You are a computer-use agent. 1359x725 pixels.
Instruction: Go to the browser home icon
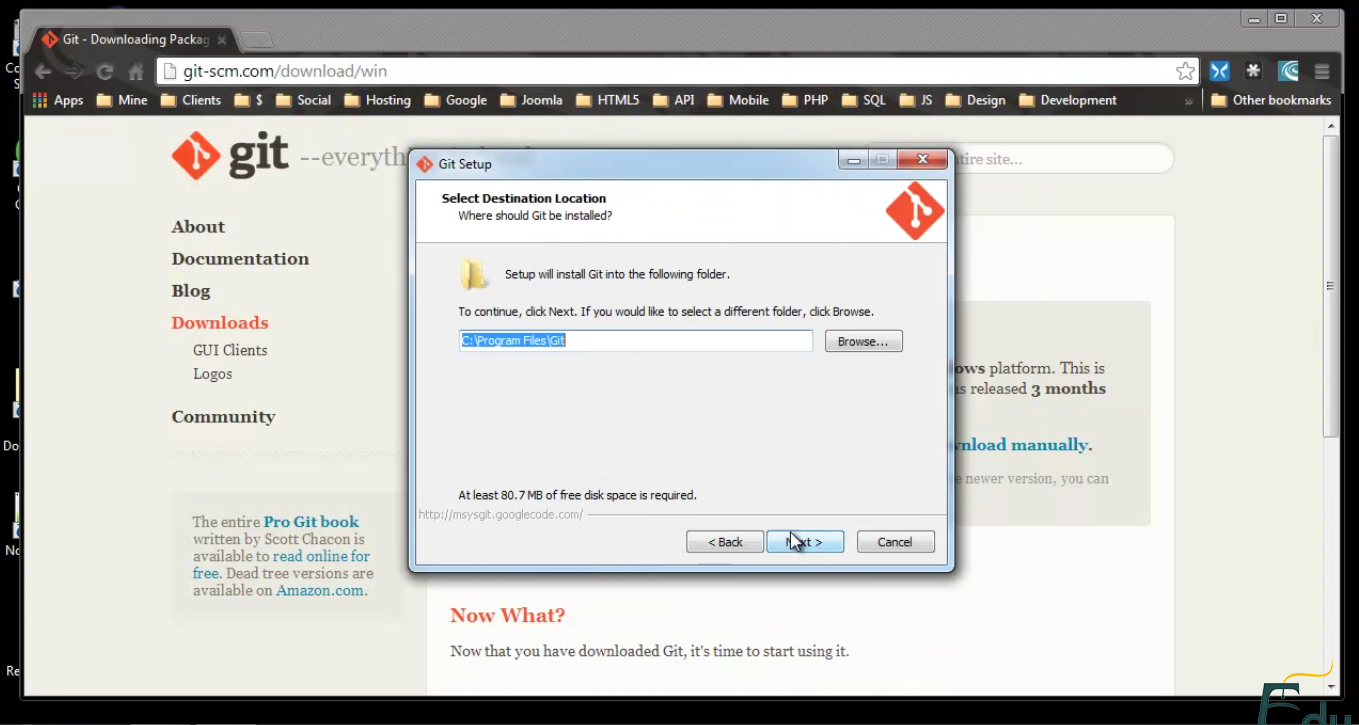136,72
